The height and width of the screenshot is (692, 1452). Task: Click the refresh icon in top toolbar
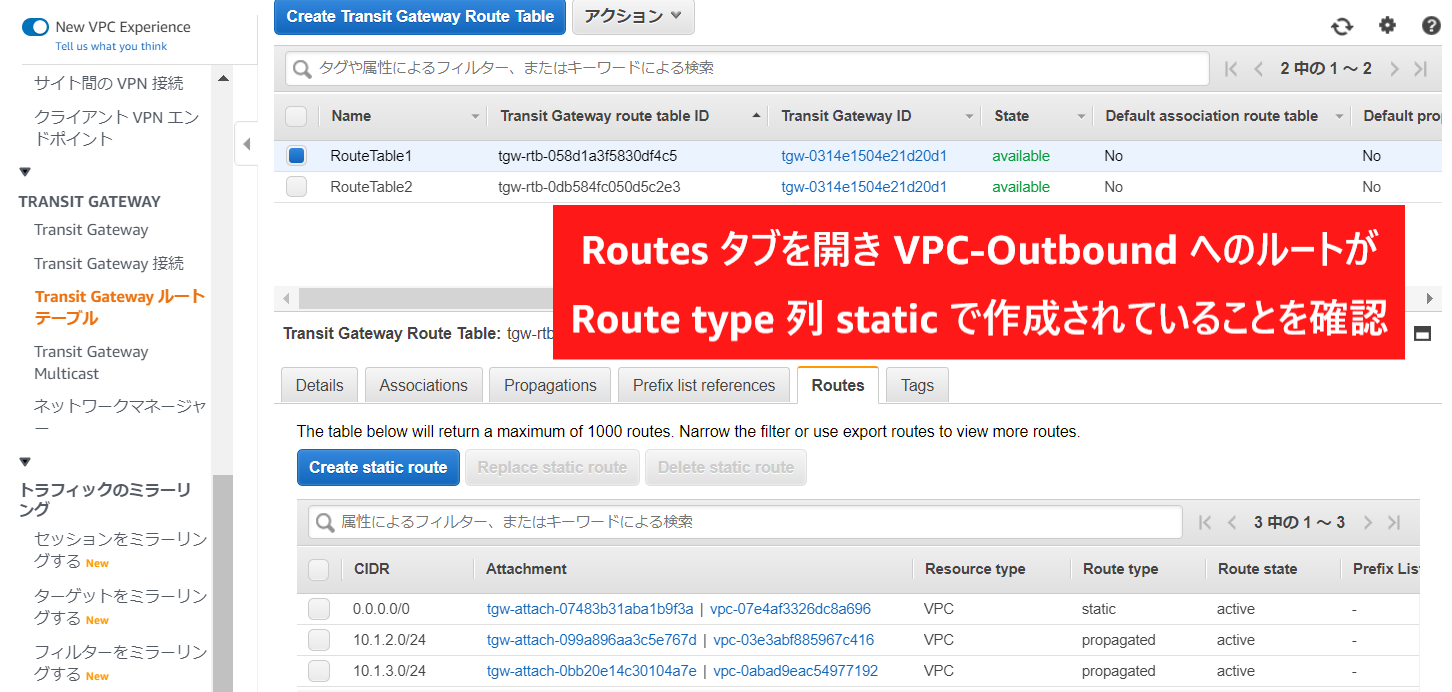tap(1341, 26)
